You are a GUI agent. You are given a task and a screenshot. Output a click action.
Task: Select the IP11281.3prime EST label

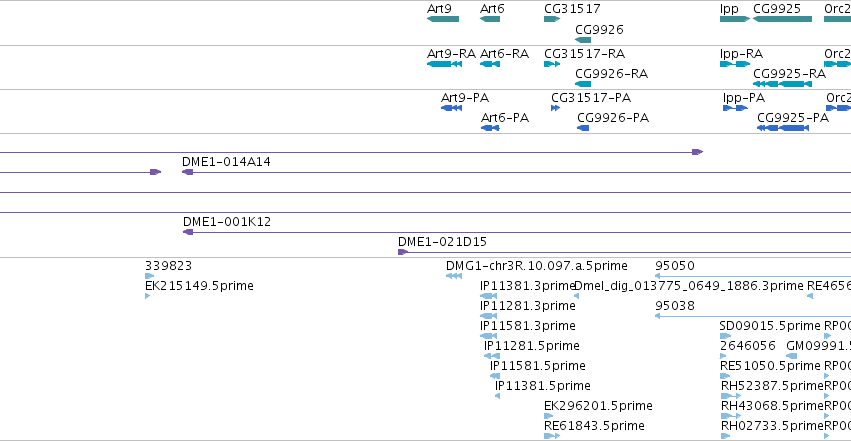click(x=528, y=306)
